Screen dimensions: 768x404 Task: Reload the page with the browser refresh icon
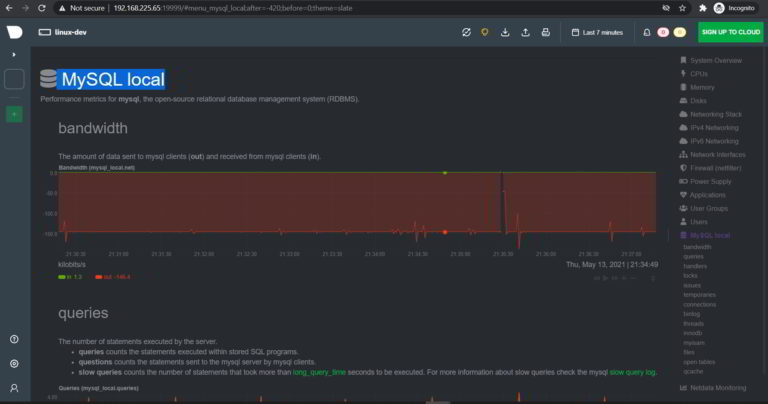[42, 8]
